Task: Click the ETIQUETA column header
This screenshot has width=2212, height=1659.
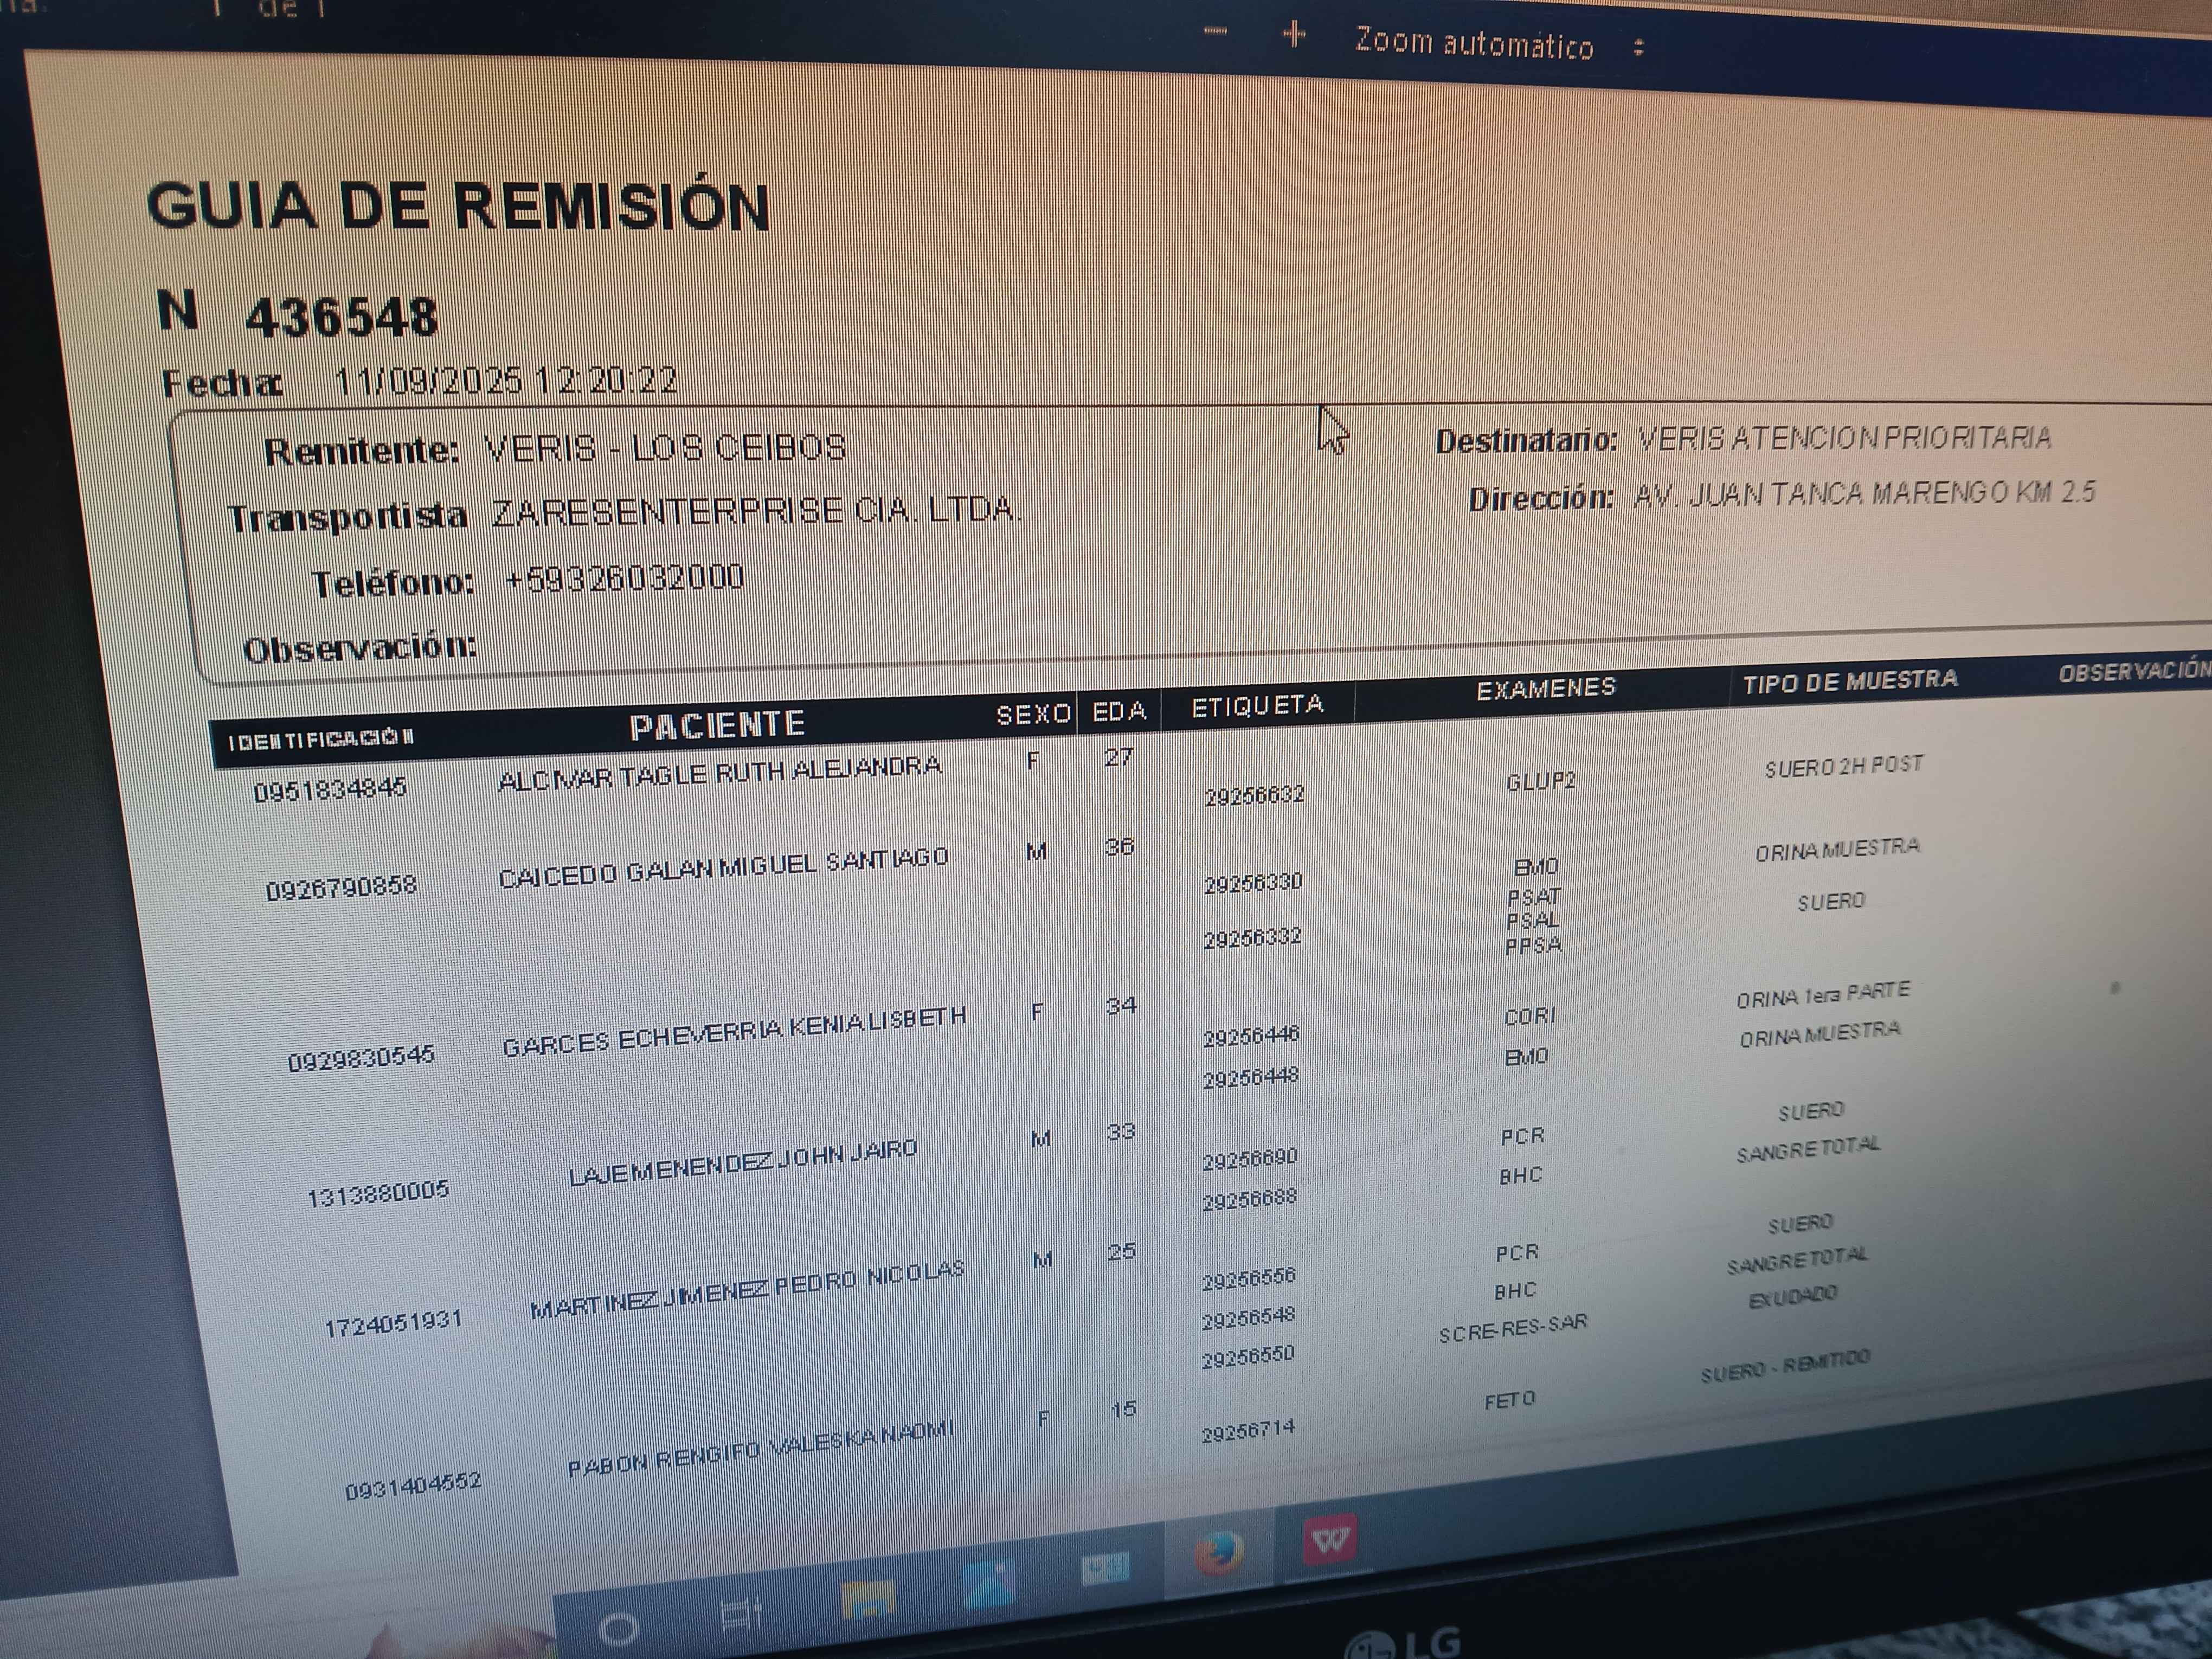Action: click(x=1257, y=706)
